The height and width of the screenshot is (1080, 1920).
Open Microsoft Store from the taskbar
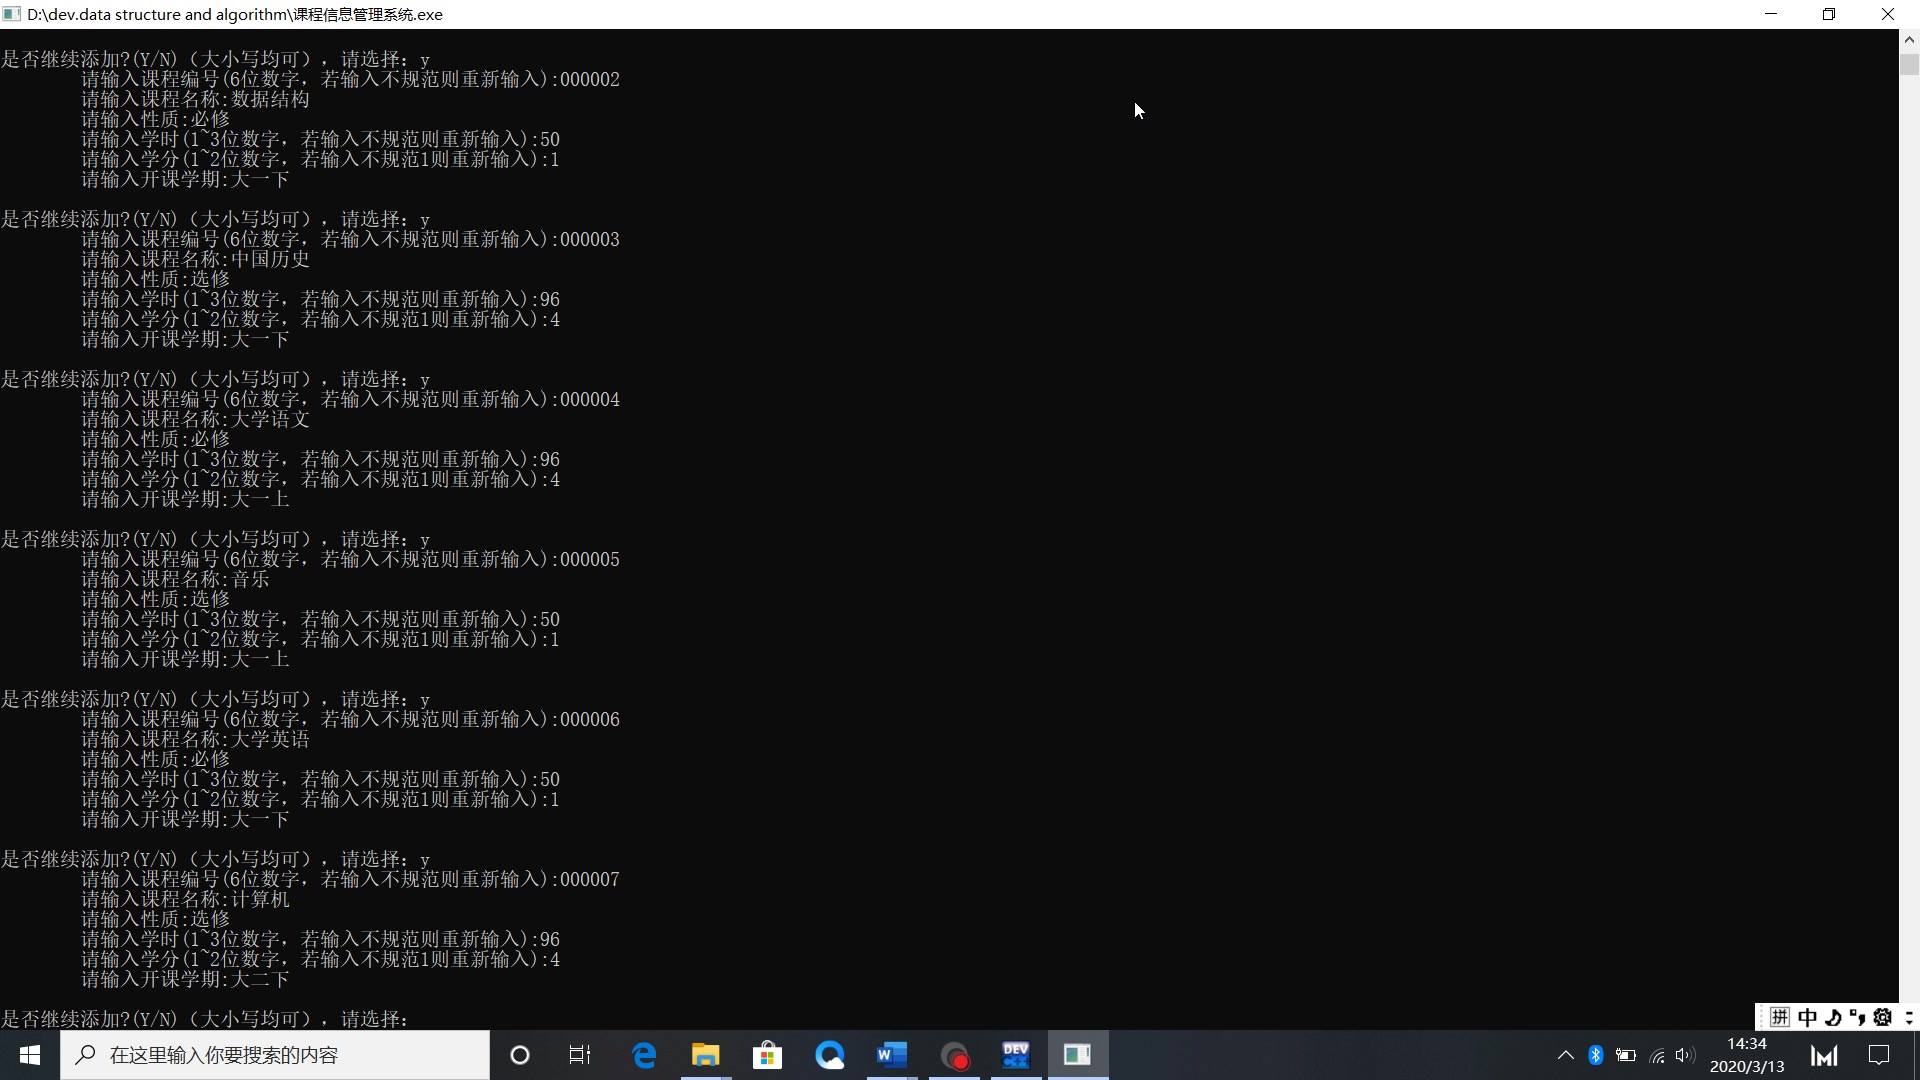[x=767, y=1055]
